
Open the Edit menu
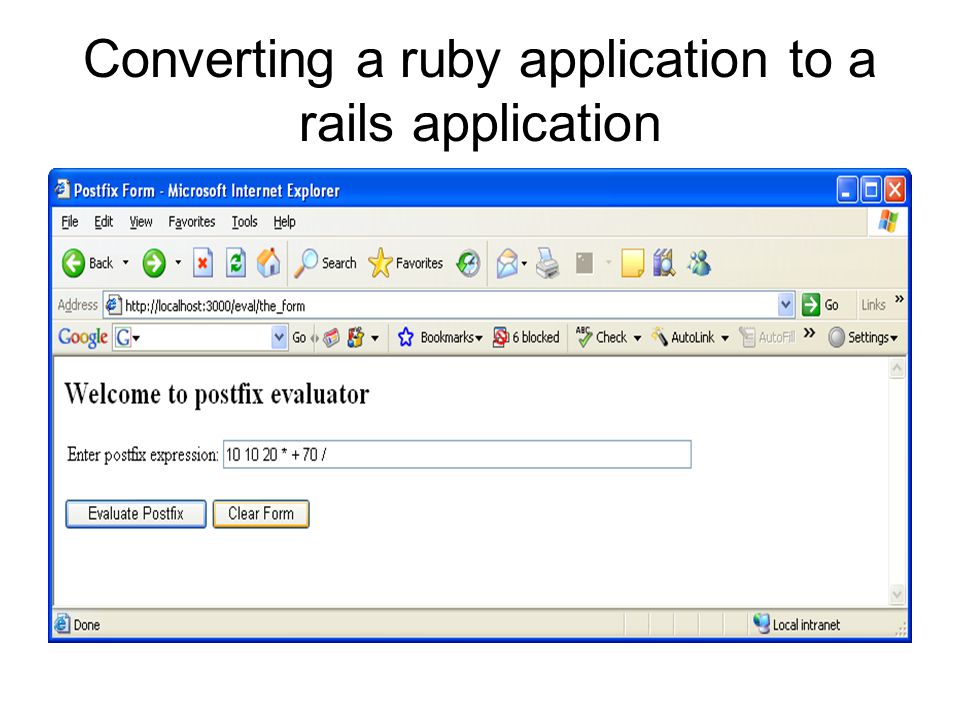pos(103,222)
